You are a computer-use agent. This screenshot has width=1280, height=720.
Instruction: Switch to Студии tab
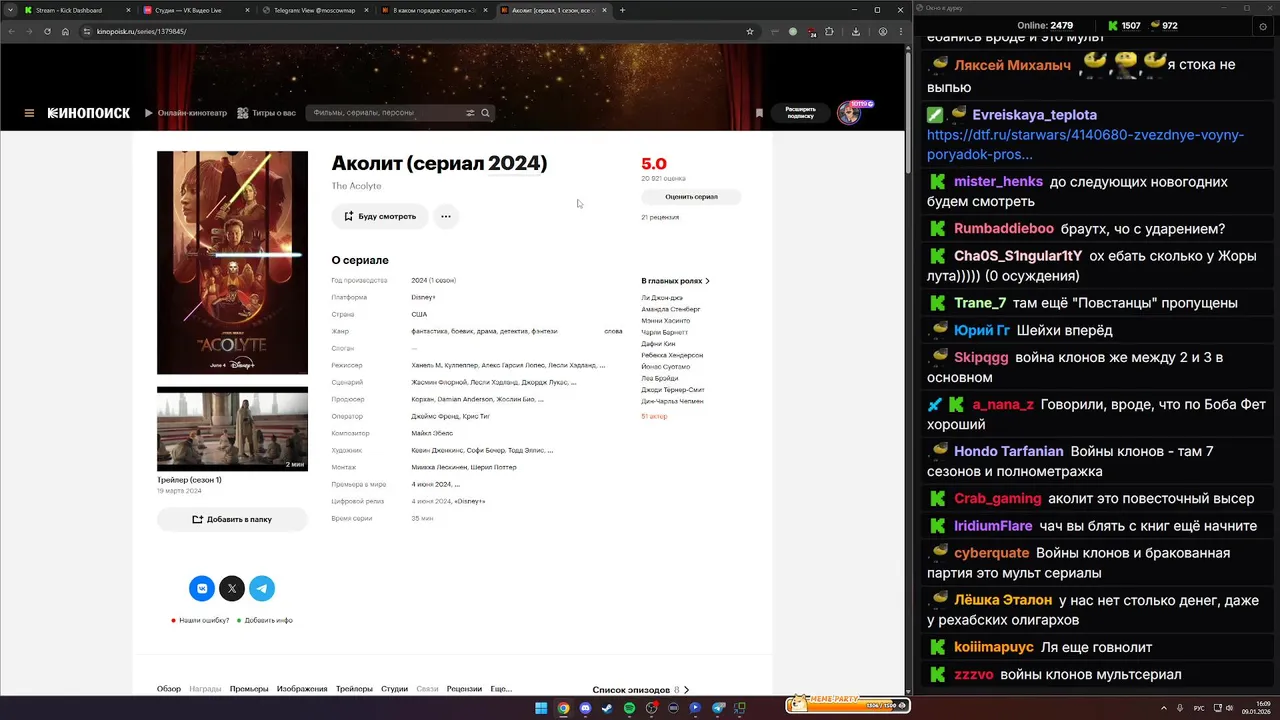click(x=394, y=689)
